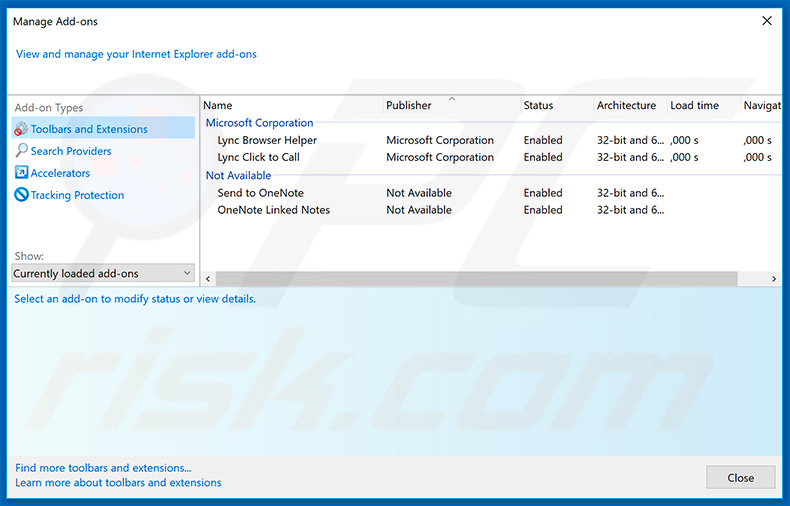Image resolution: width=790 pixels, height=506 pixels.
Task: Click the Toolbars and Extensions gear icon
Action: (21, 129)
